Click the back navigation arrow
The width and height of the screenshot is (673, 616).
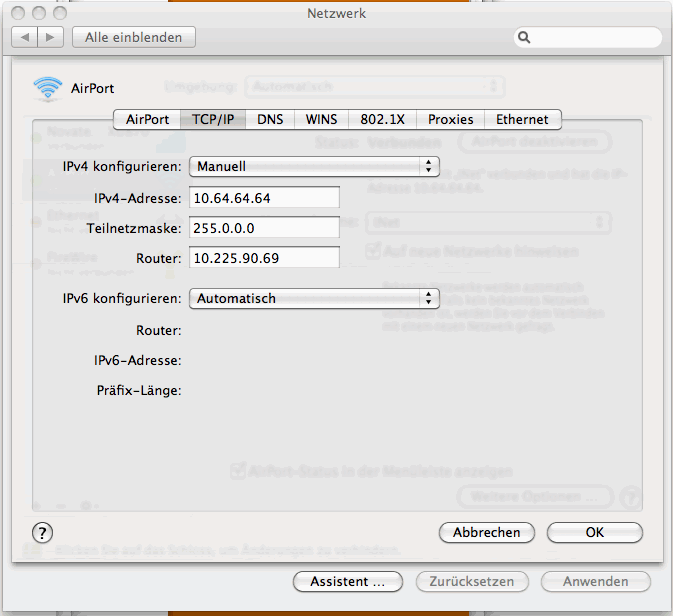[24, 37]
